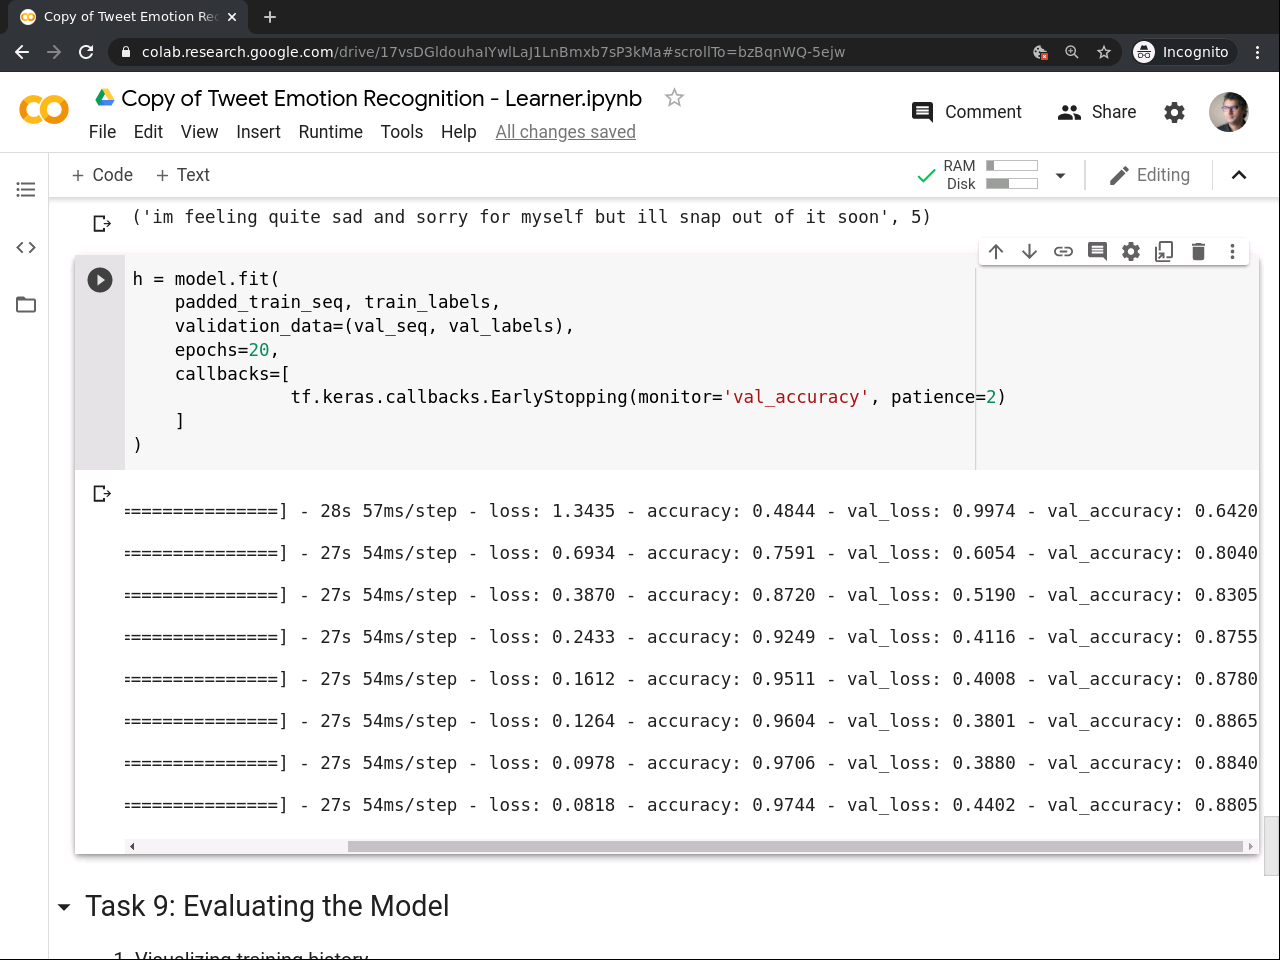Copy link to cell icon
The width and height of the screenshot is (1280, 960).
pos(1063,252)
